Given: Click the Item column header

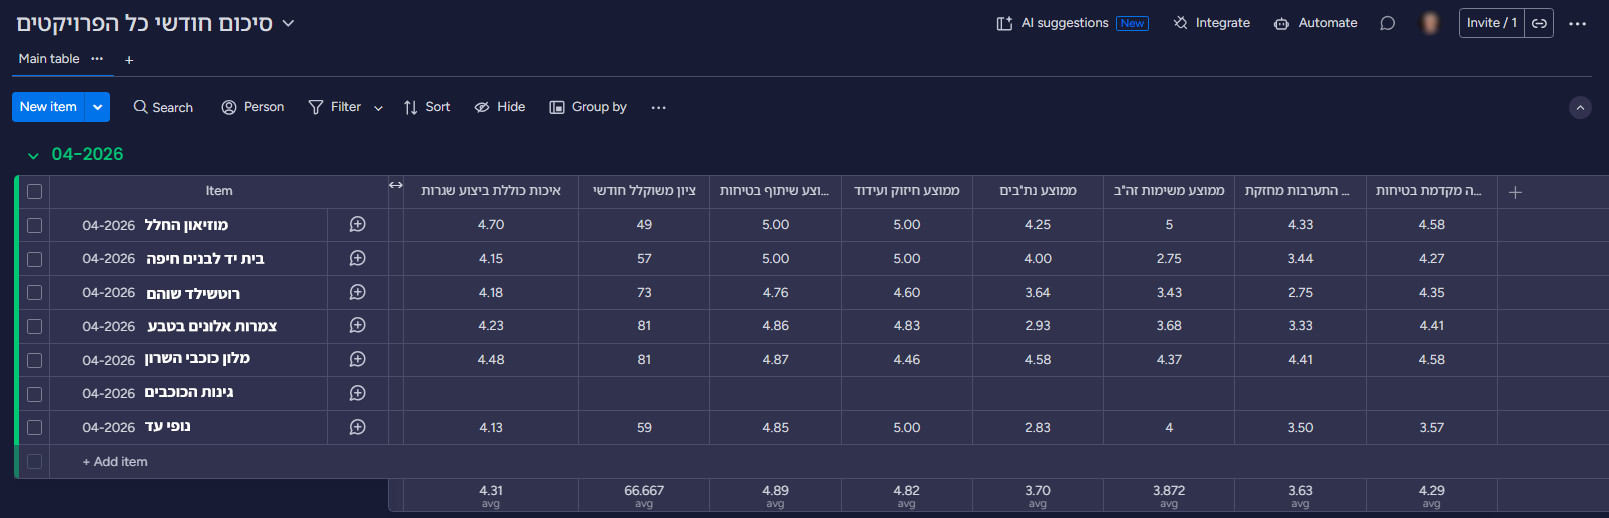Looking at the screenshot, I should pos(219,191).
